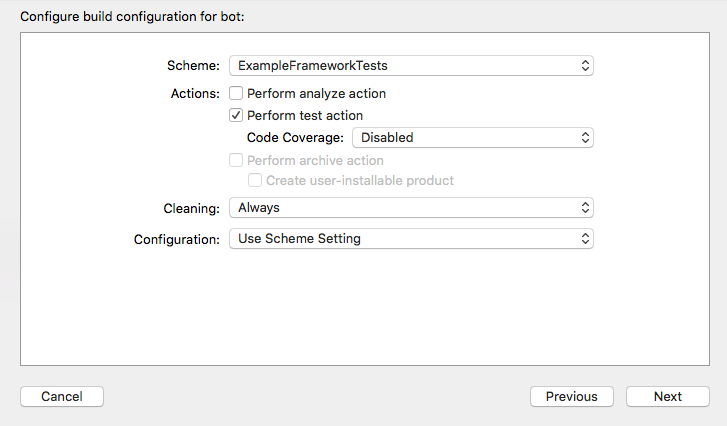The width and height of the screenshot is (727, 426).
Task: Click the Code Coverage chevron arrows
Action: tap(585, 138)
